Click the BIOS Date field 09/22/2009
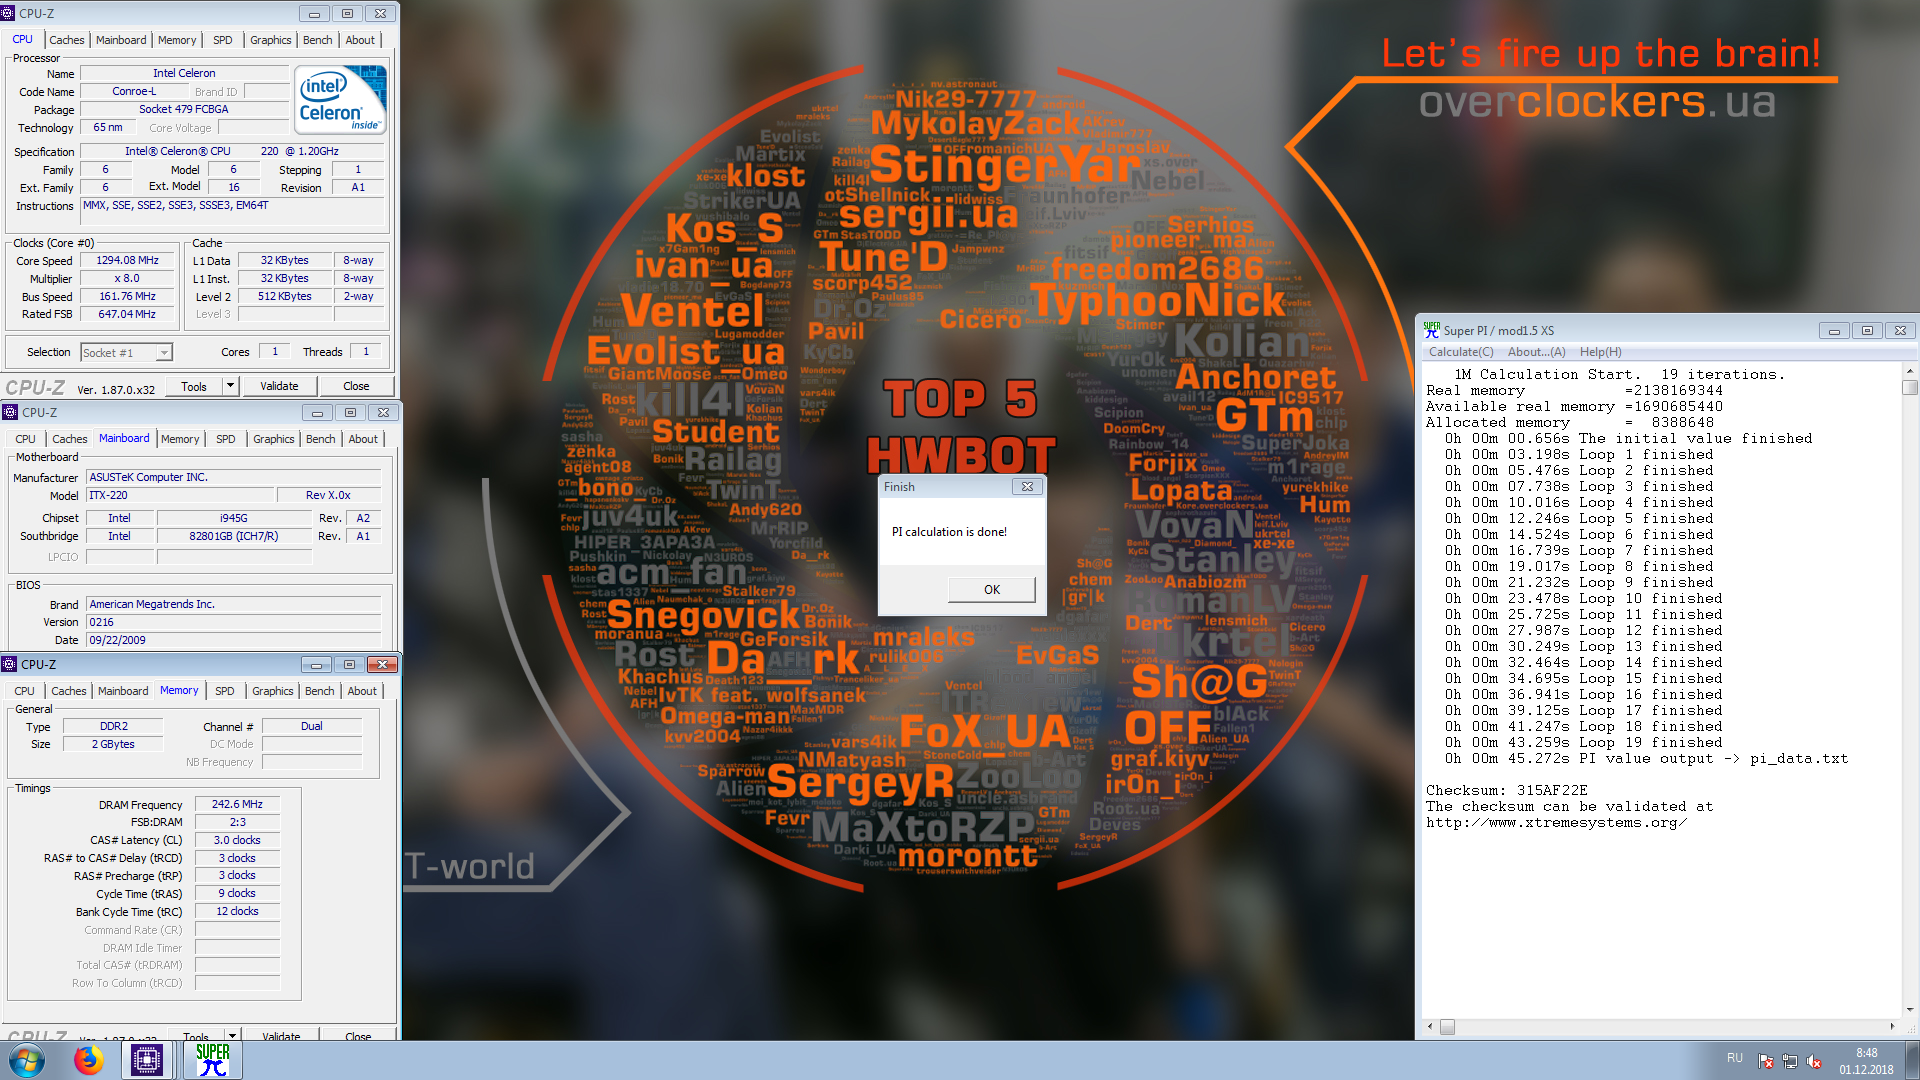 [233, 640]
